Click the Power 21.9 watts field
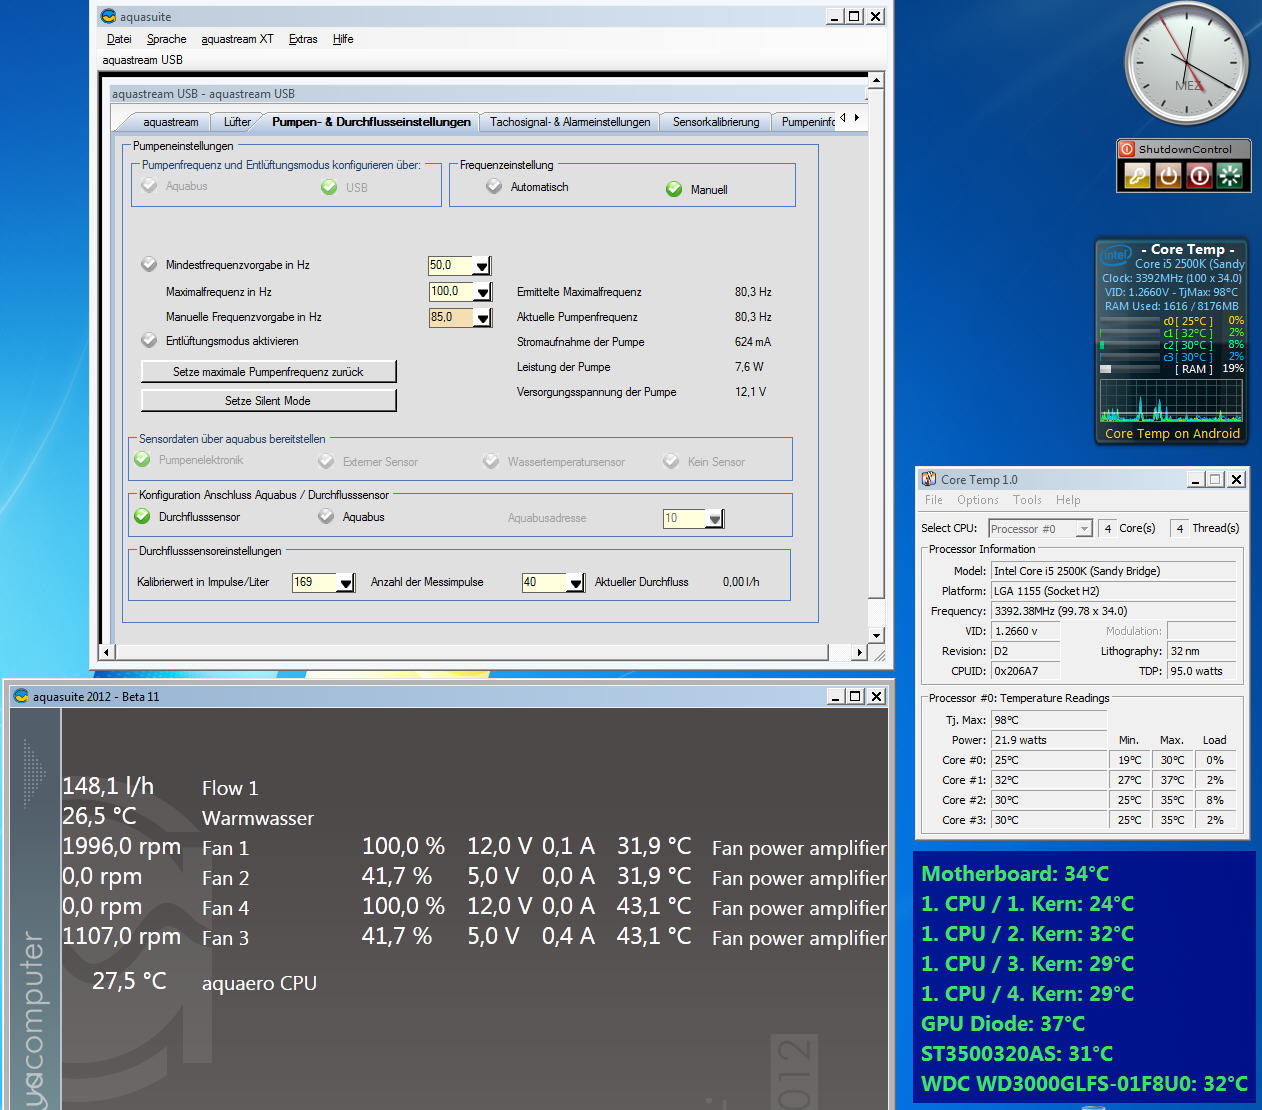This screenshot has height=1110, width=1262. tap(1049, 740)
